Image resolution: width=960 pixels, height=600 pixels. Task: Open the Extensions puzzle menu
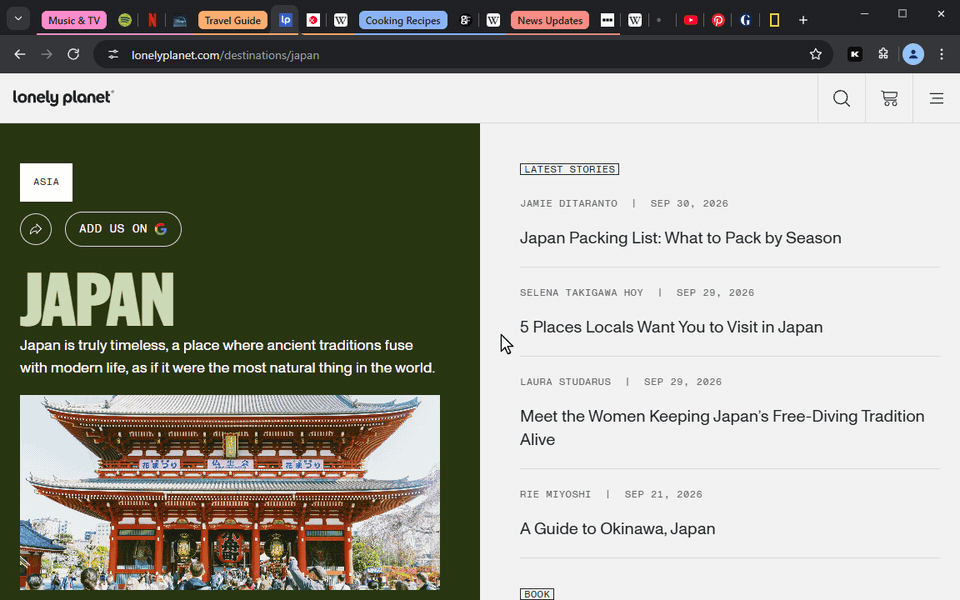[883, 54]
